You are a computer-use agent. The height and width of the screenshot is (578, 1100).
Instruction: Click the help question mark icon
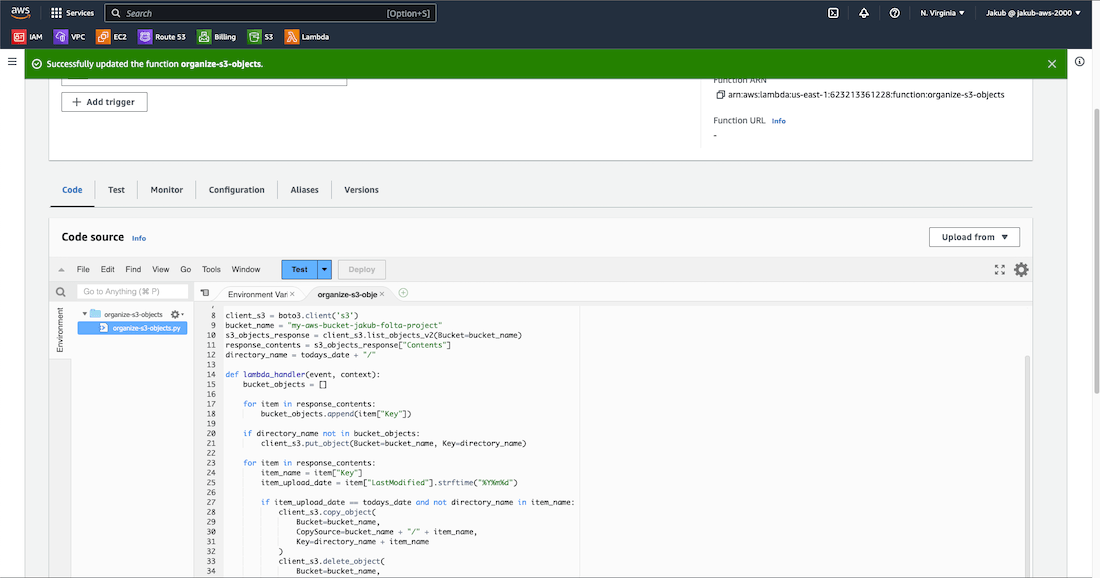coord(894,13)
